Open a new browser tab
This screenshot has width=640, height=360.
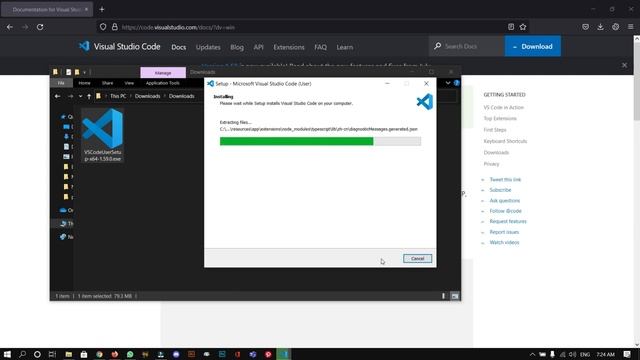(x=102, y=9)
